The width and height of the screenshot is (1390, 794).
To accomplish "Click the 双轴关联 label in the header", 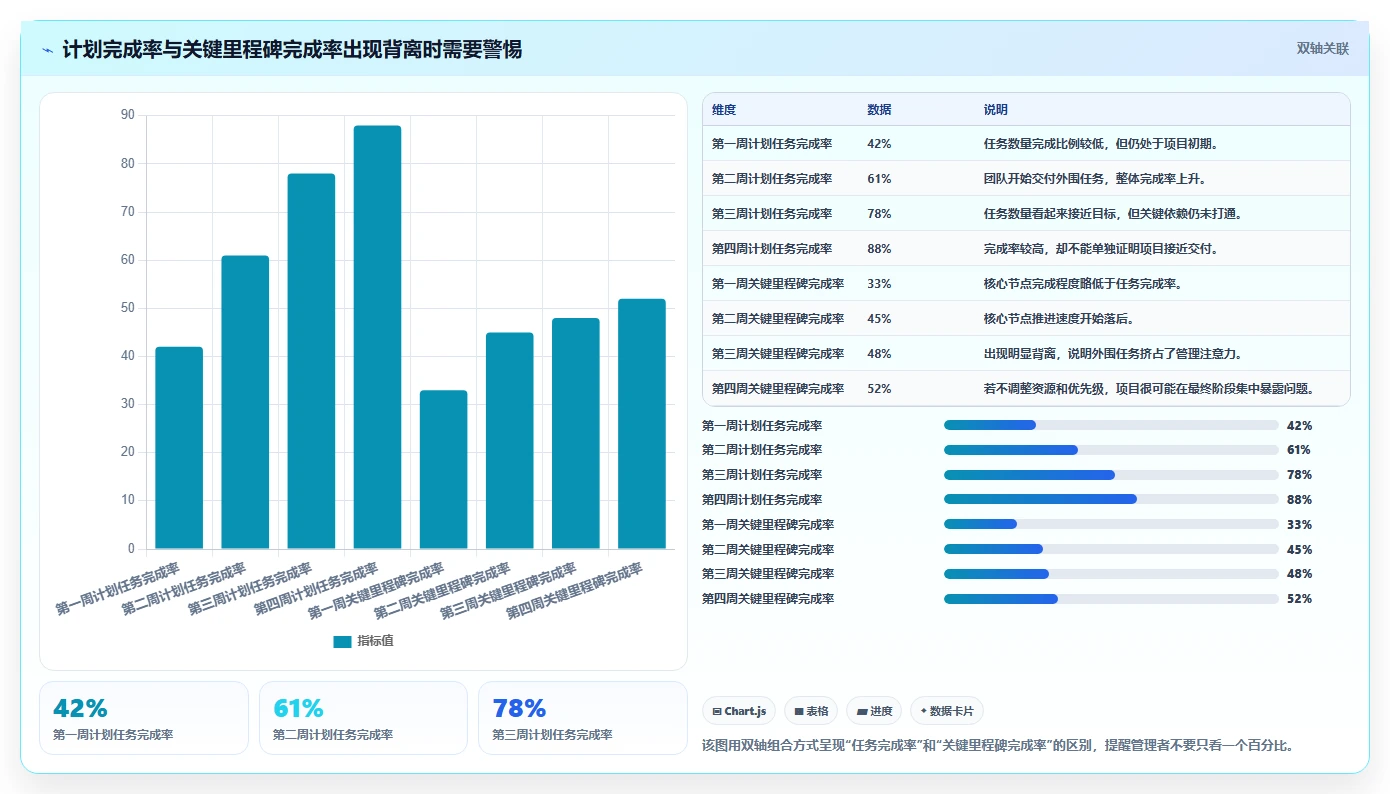I will point(1323,49).
